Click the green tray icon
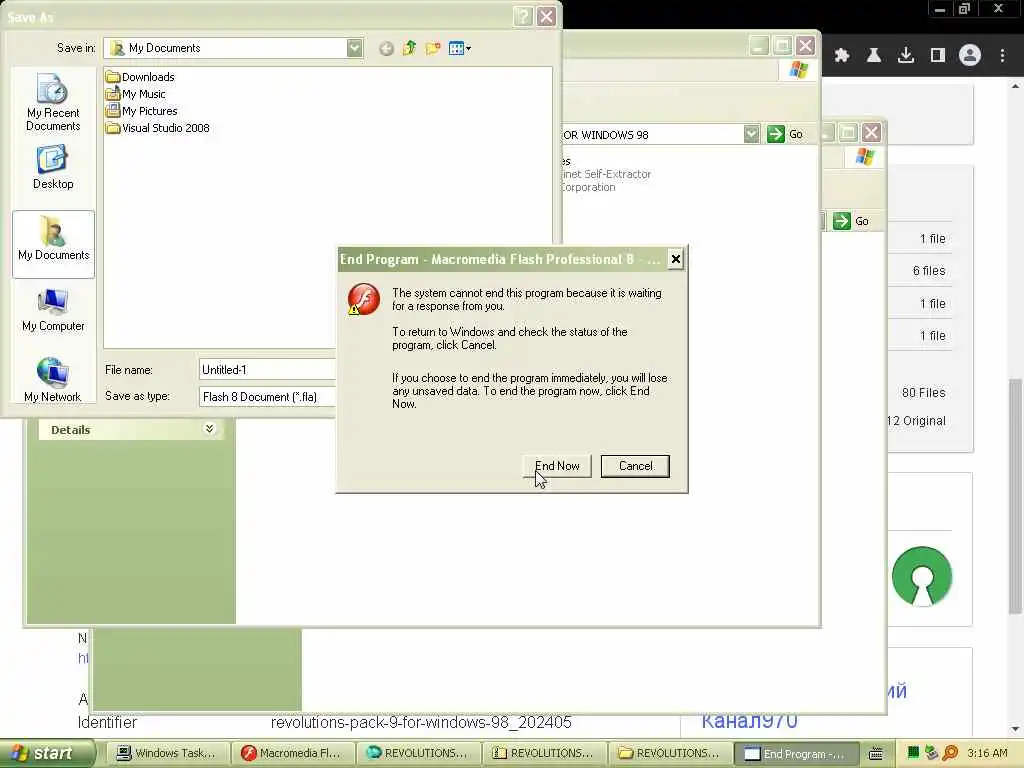Viewport: 1024px width, 768px height. [913, 753]
